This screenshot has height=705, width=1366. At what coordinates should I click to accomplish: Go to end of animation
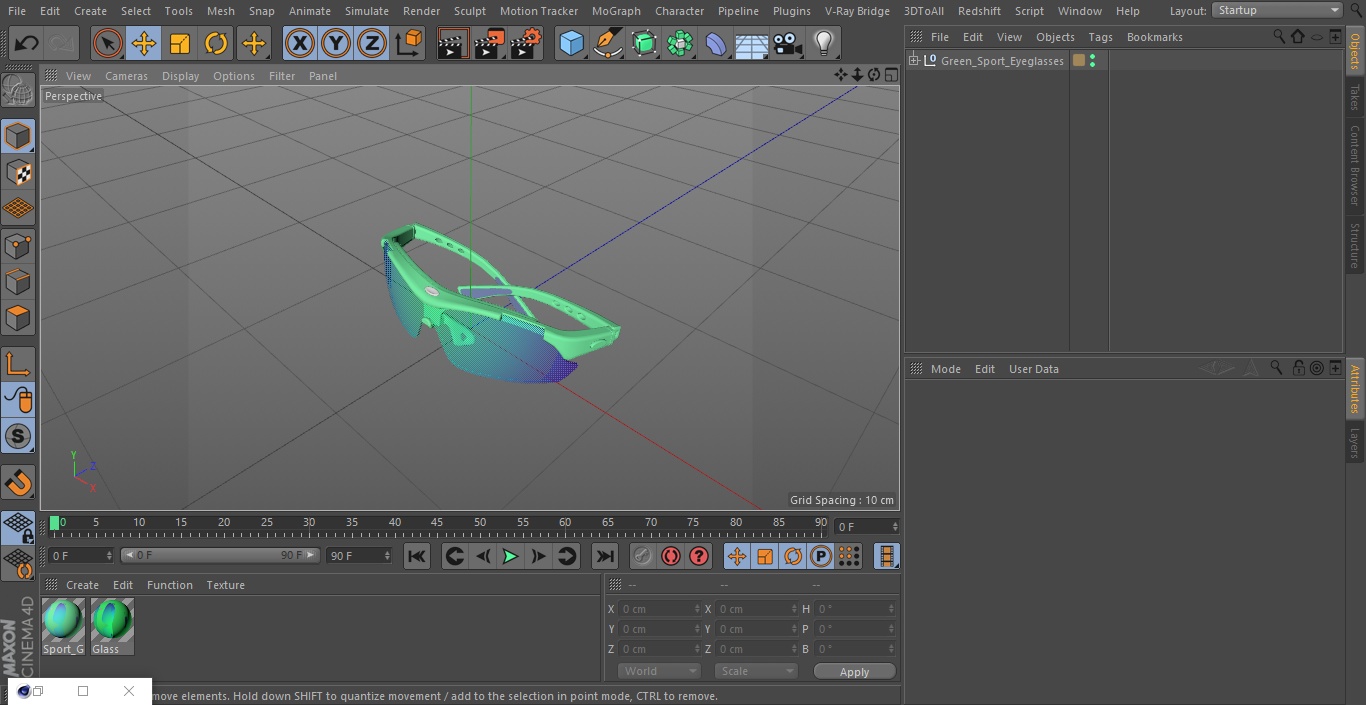coord(605,556)
